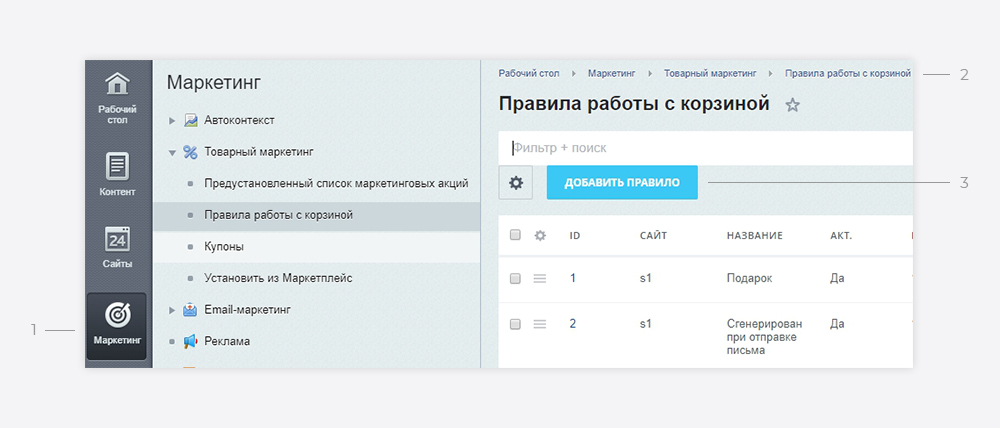1000x428 pixels.
Task: Open Установить из Маркетплейс item
Action: (x=278, y=278)
